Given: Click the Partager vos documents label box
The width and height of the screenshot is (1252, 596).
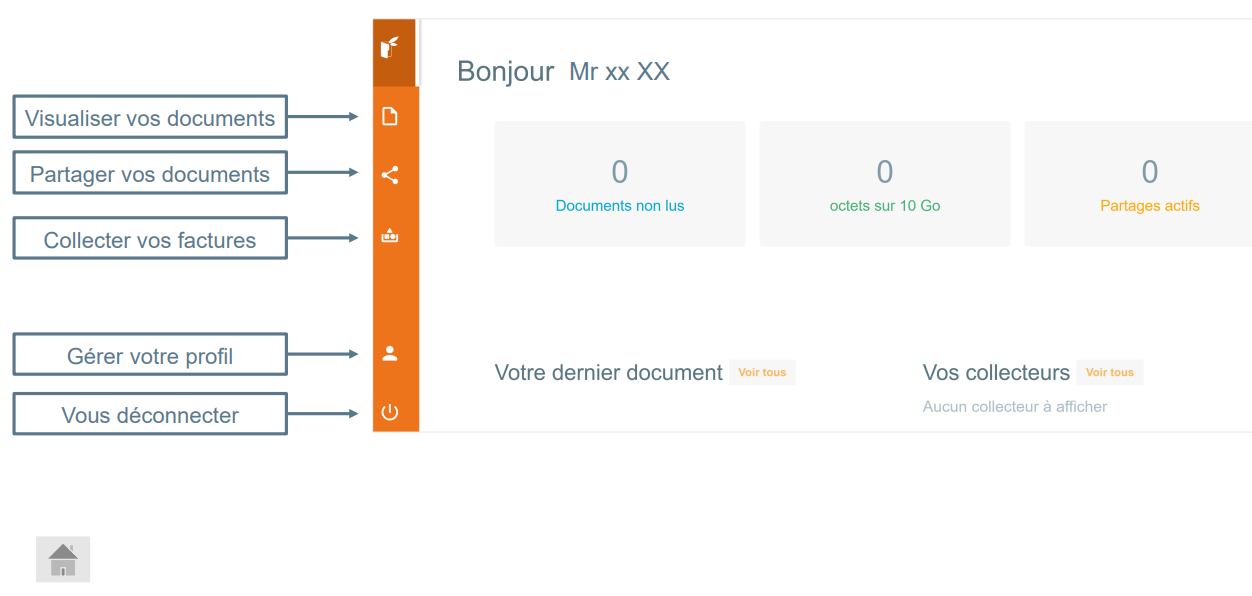Looking at the screenshot, I should click(149, 172).
